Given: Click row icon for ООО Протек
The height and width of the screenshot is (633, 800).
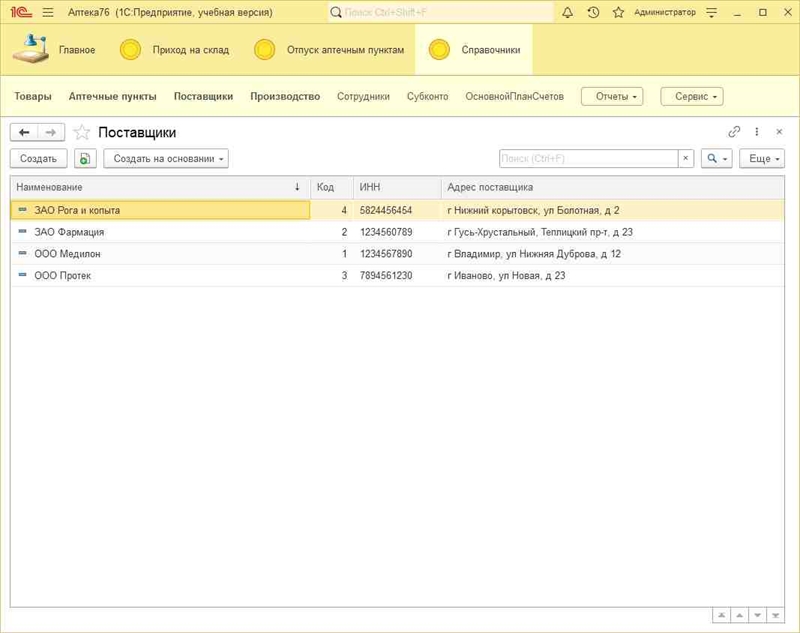Looking at the screenshot, I should tap(22, 275).
